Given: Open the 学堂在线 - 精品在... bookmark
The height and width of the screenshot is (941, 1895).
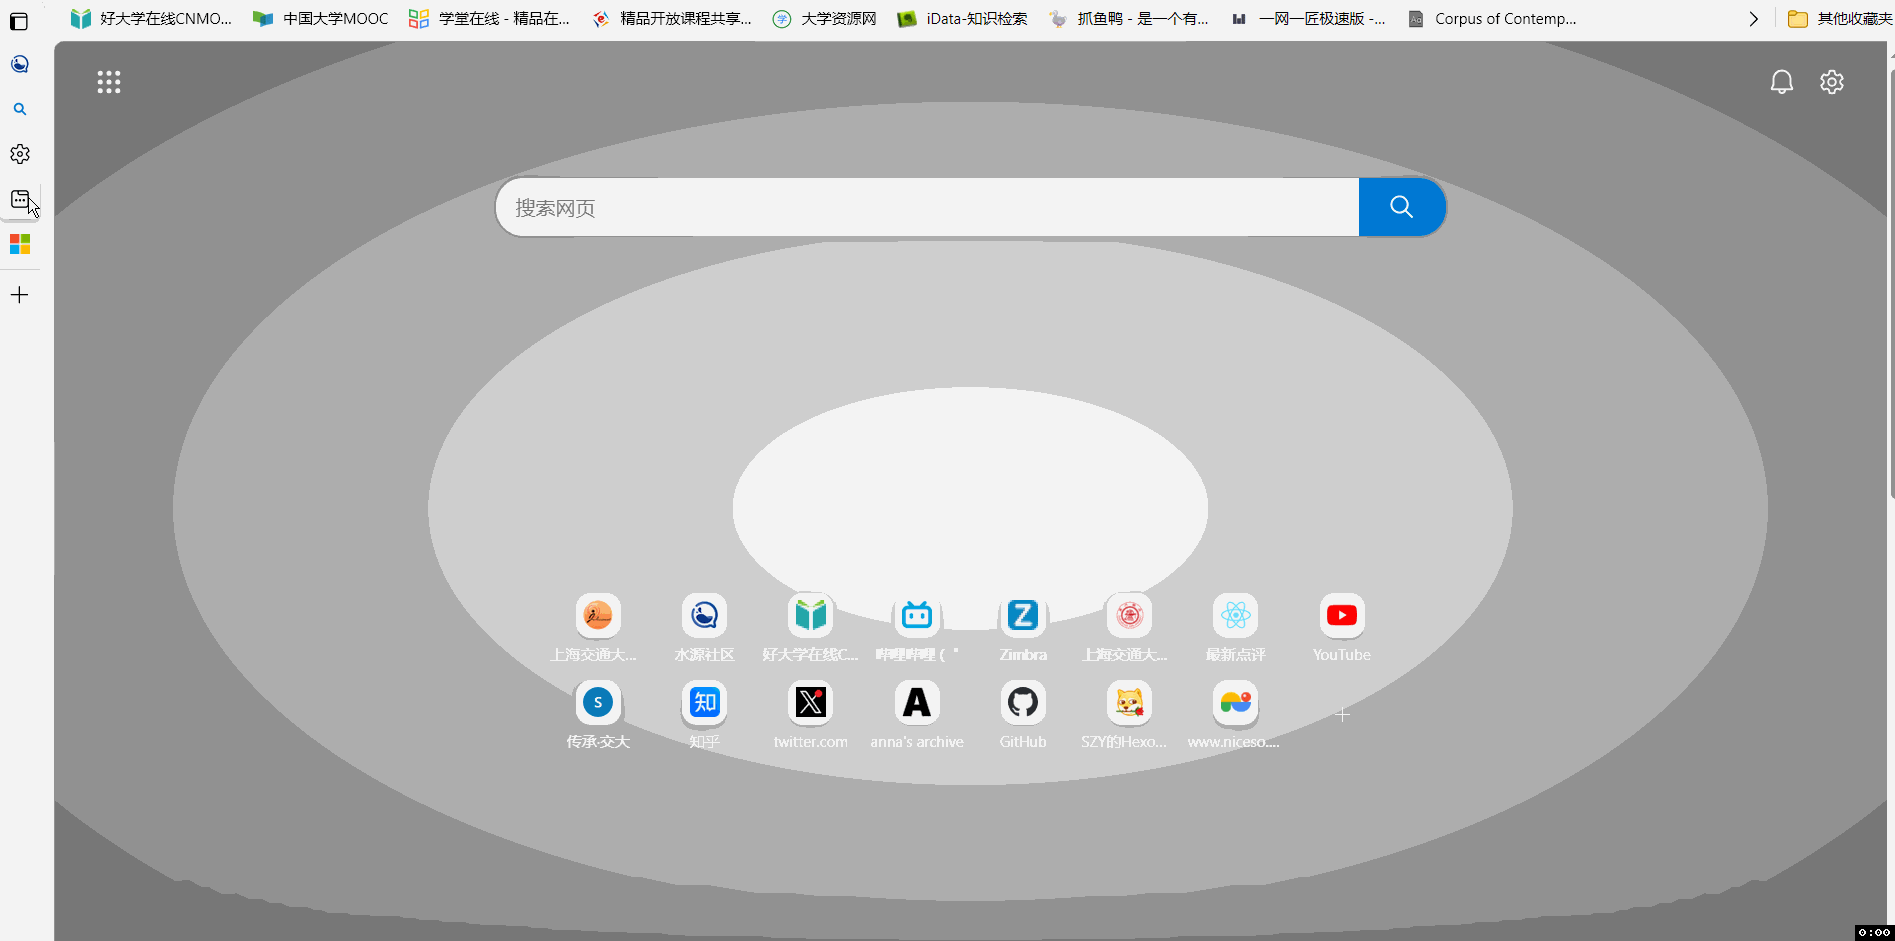Looking at the screenshot, I should click(490, 18).
